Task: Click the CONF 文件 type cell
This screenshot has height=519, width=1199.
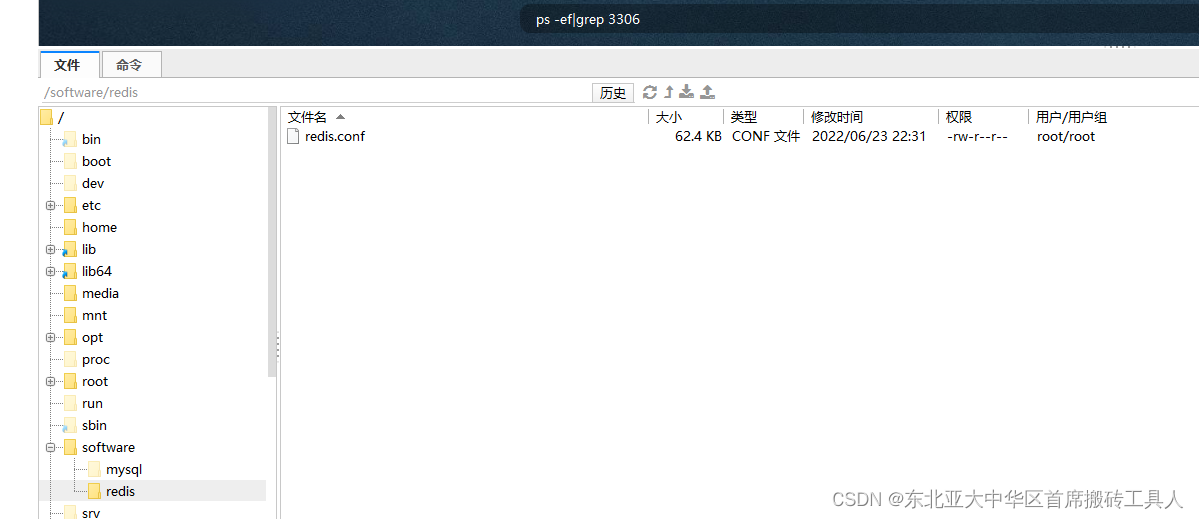Action: click(765, 137)
